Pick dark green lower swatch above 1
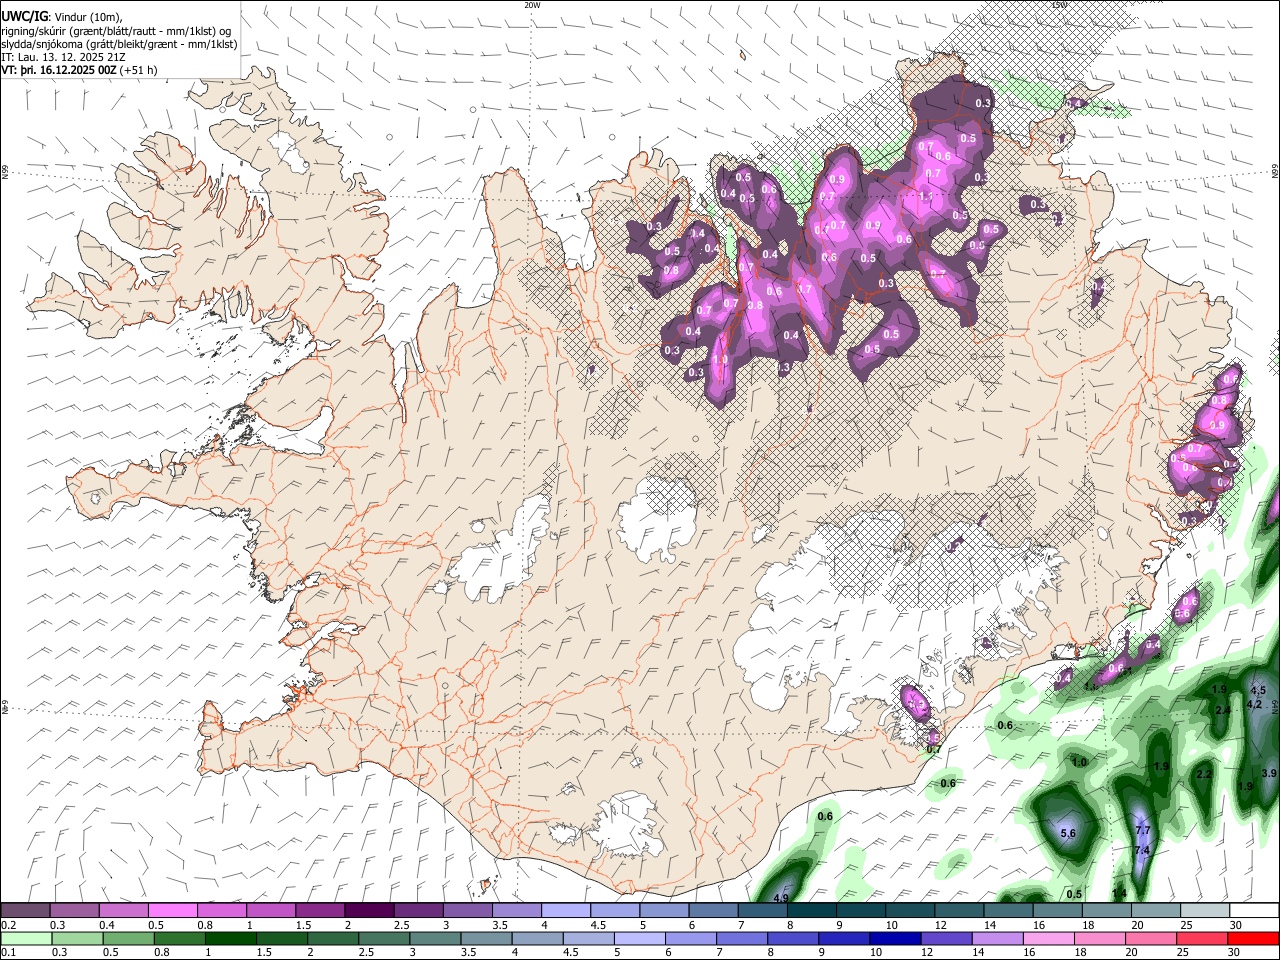The height and width of the screenshot is (960, 1280). pos(230,938)
